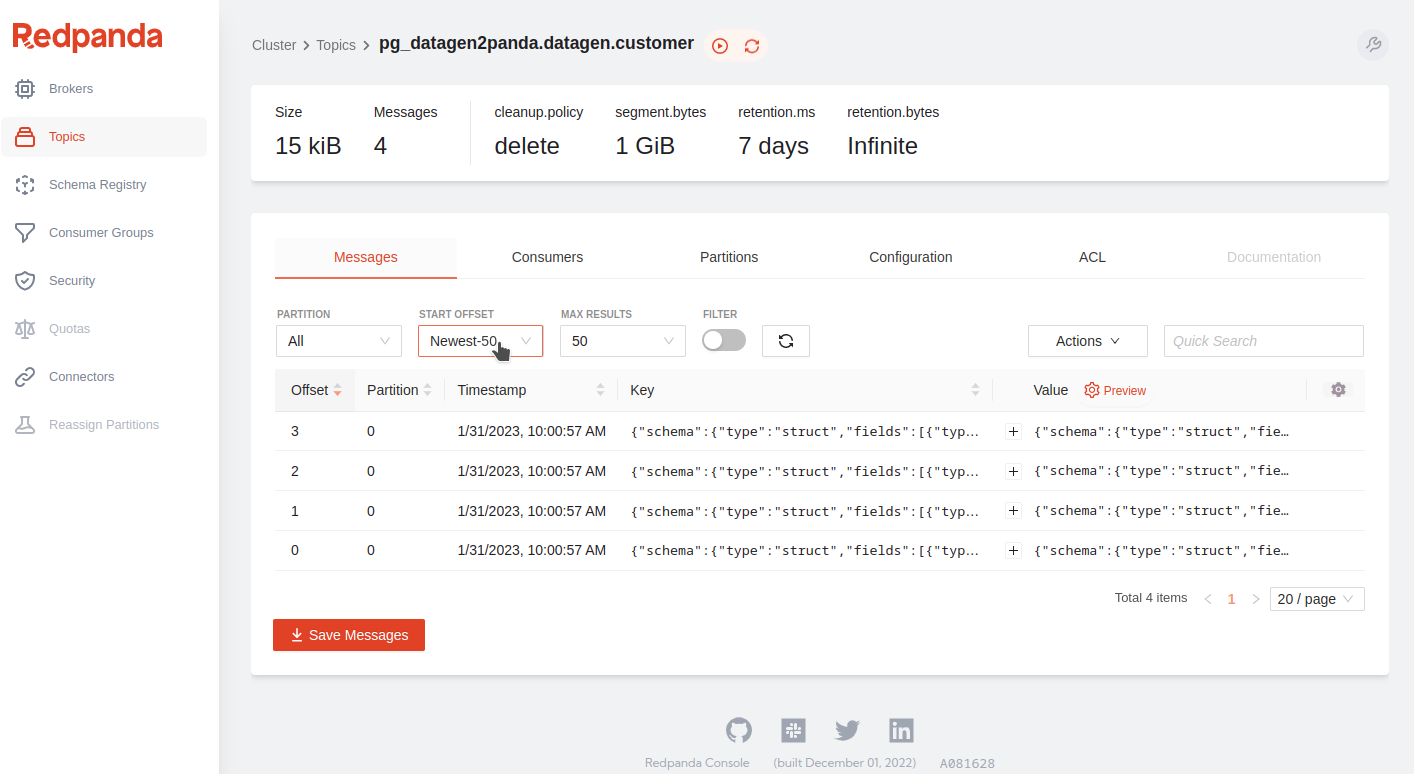Viewport: 1414px width, 774px height.
Task: Click the reload messages button
Action: tap(786, 341)
